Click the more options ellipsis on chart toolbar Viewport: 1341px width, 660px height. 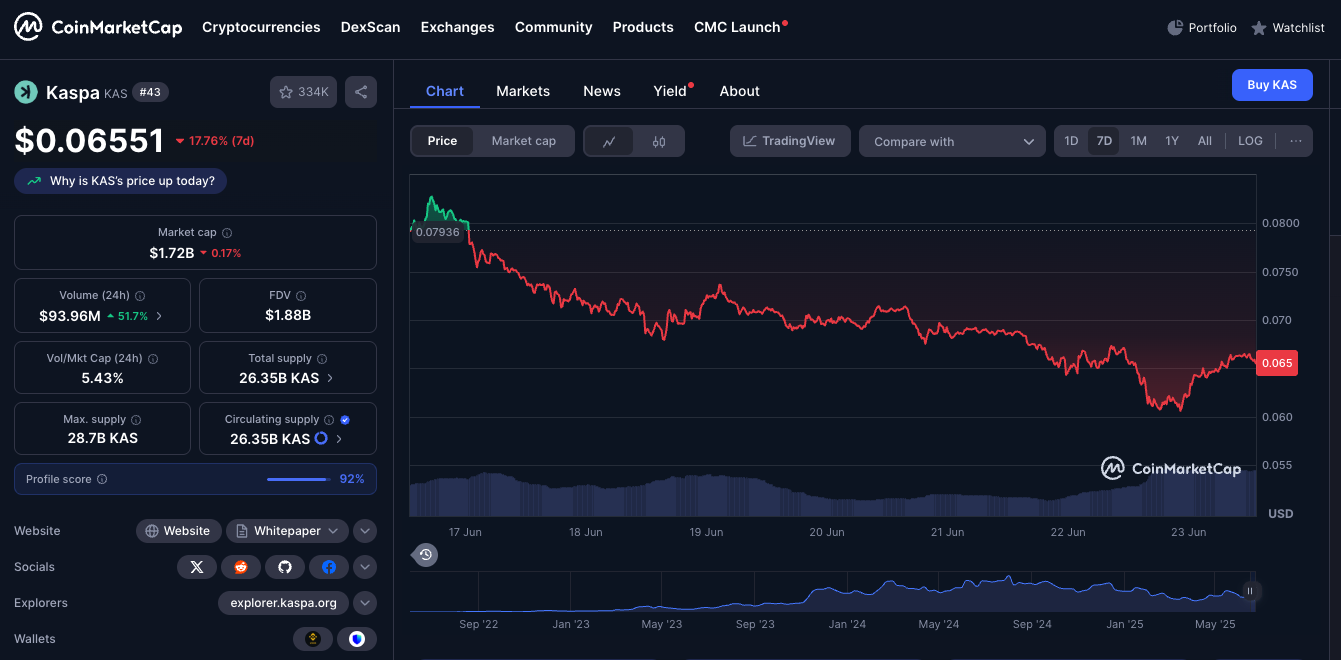1296,141
